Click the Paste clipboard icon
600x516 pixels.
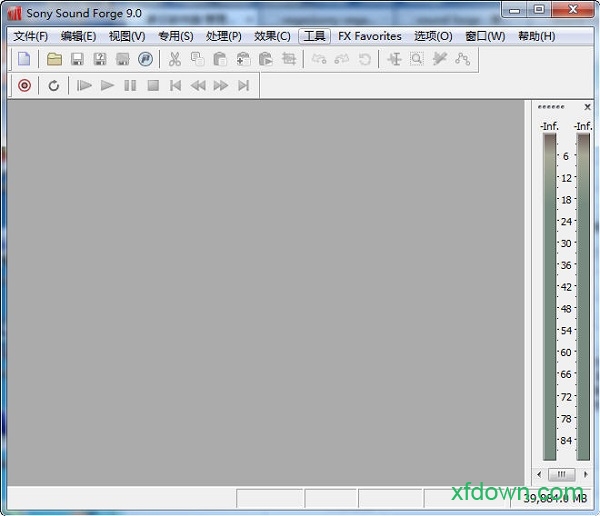click(x=220, y=59)
